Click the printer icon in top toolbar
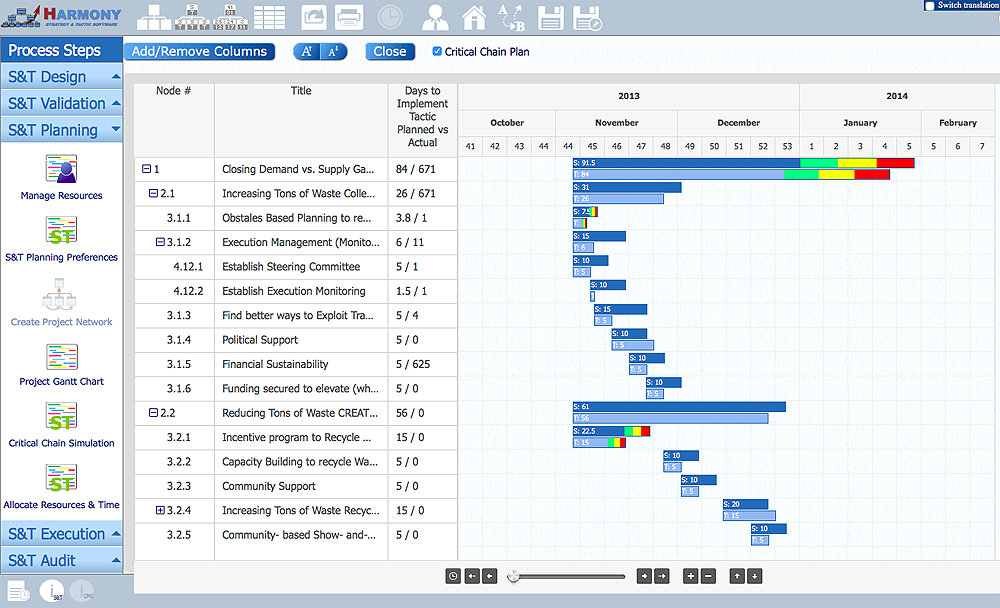Viewport: 1000px width, 608px height. 349,17
